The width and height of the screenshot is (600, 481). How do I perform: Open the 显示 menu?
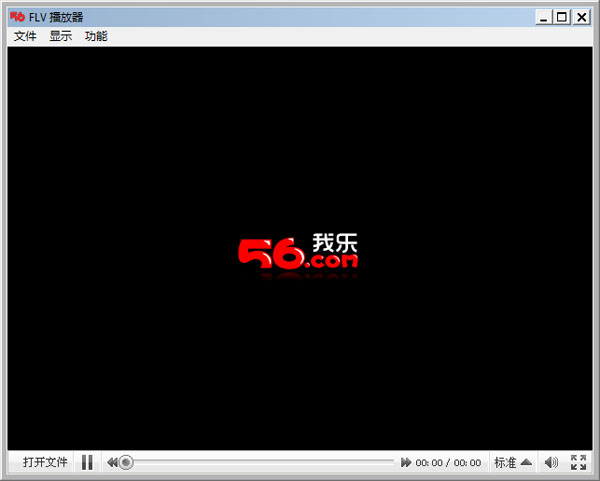(60, 36)
